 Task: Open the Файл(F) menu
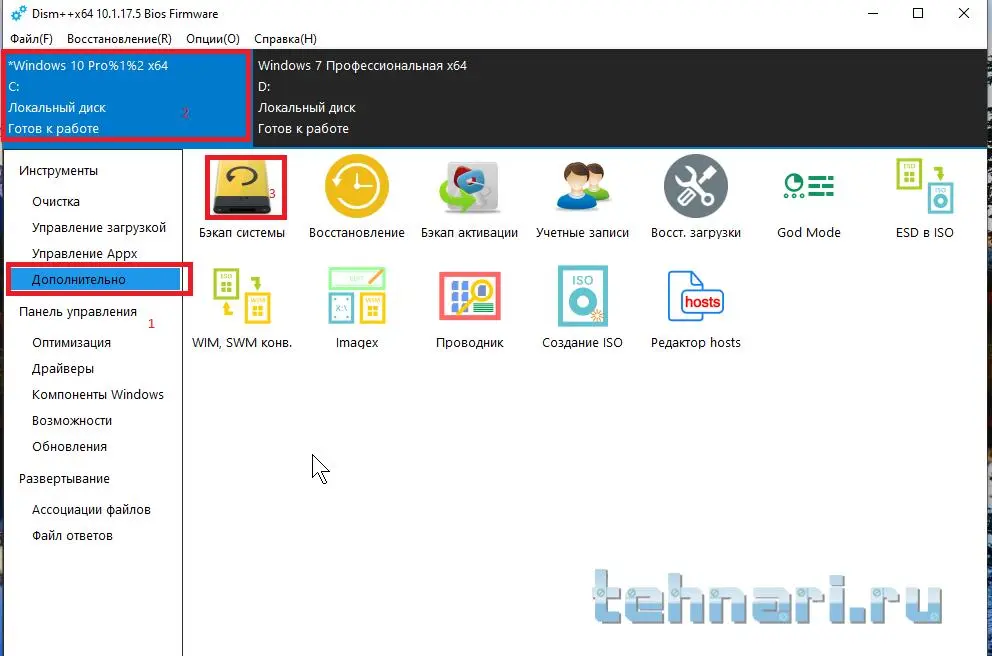point(31,39)
